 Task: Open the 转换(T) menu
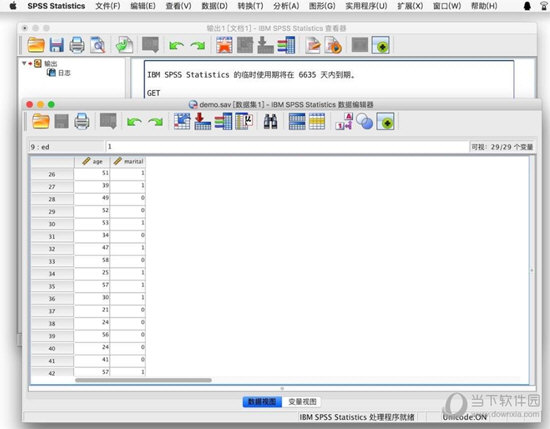click(x=250, y=6)
